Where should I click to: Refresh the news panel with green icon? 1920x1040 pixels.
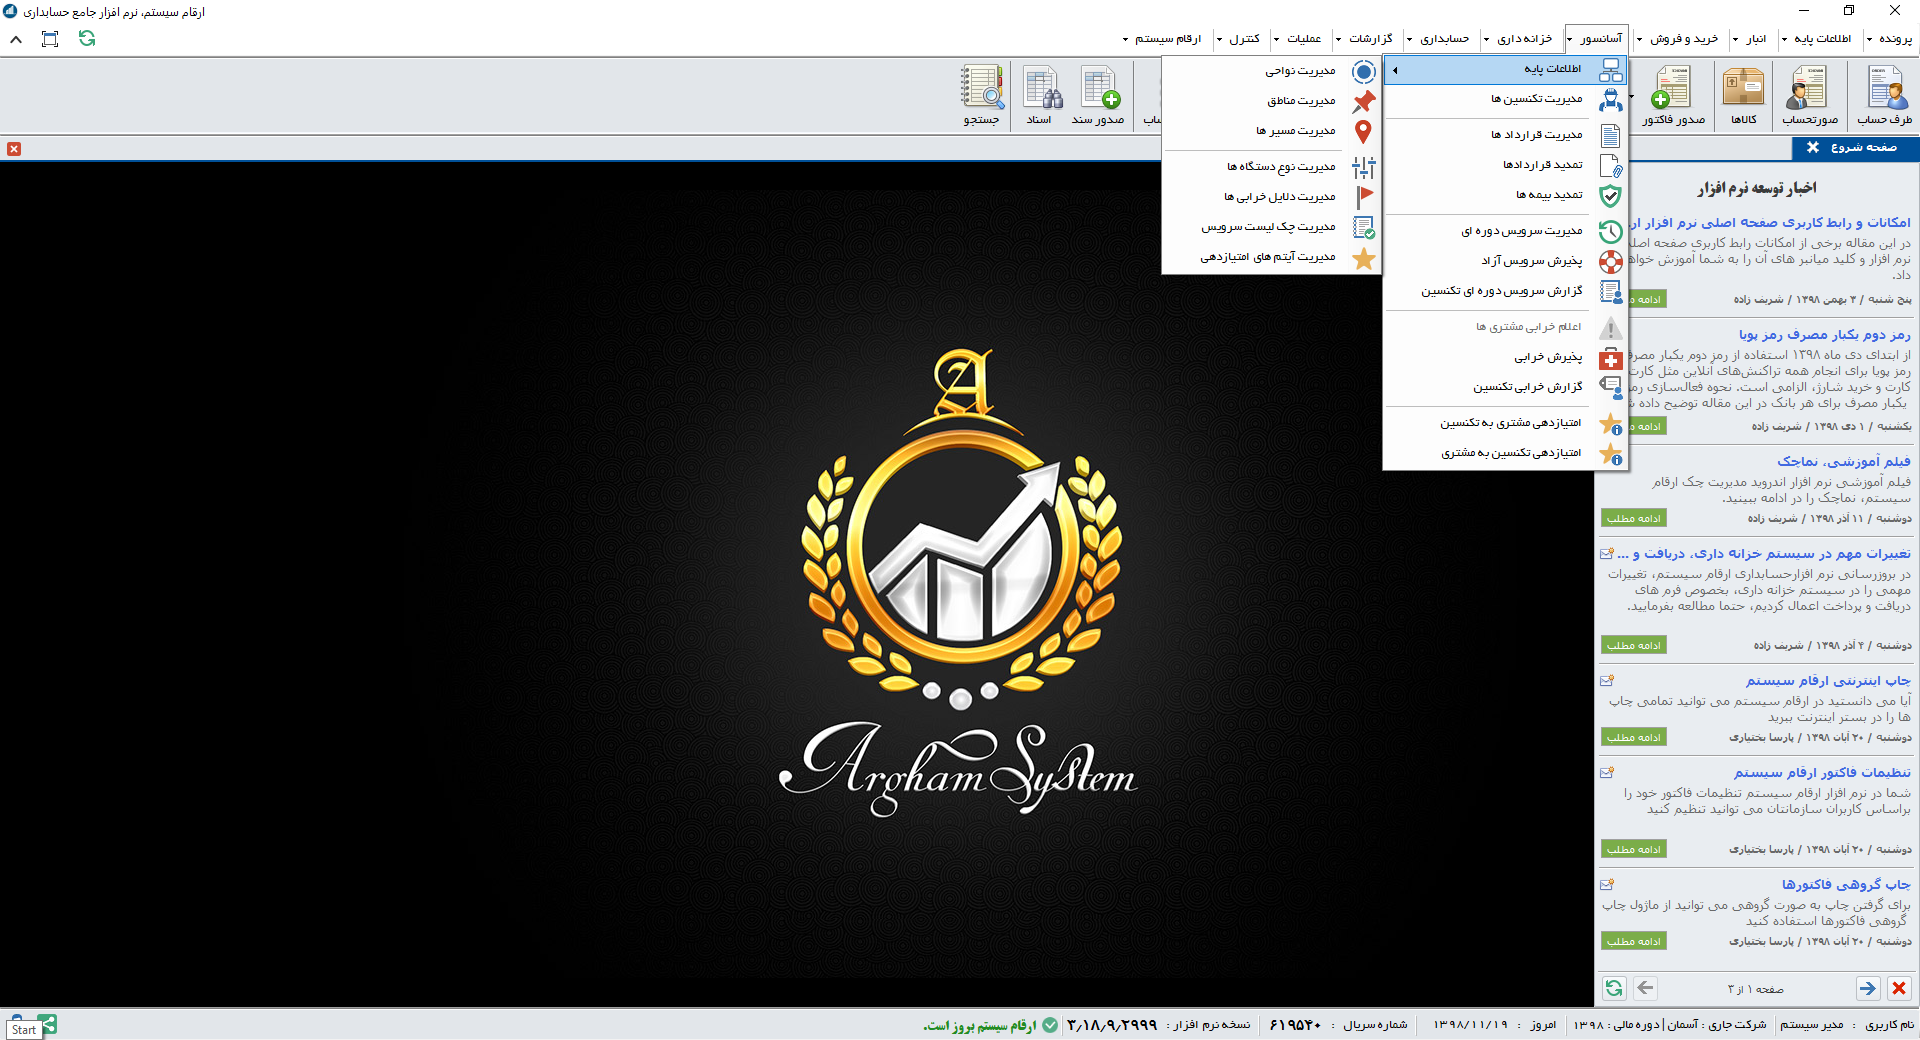(1614, 988)
